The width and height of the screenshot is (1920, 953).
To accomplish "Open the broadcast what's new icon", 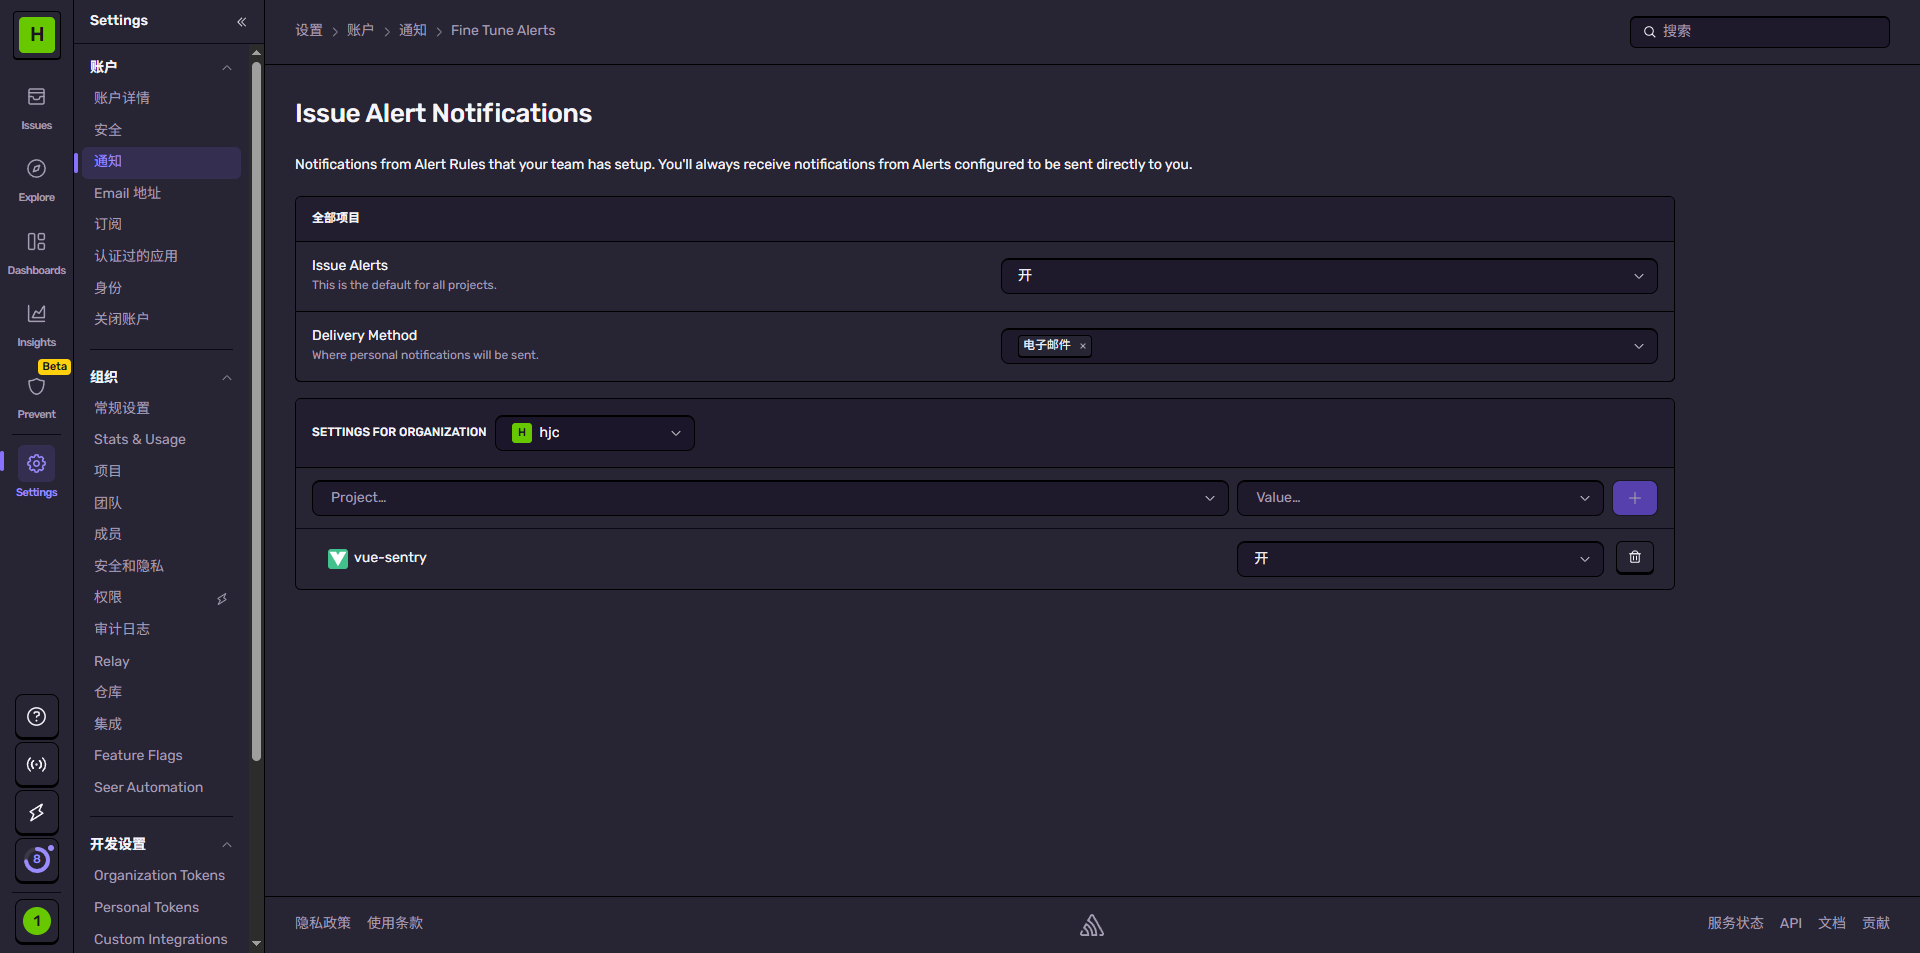I will [37, 765].
